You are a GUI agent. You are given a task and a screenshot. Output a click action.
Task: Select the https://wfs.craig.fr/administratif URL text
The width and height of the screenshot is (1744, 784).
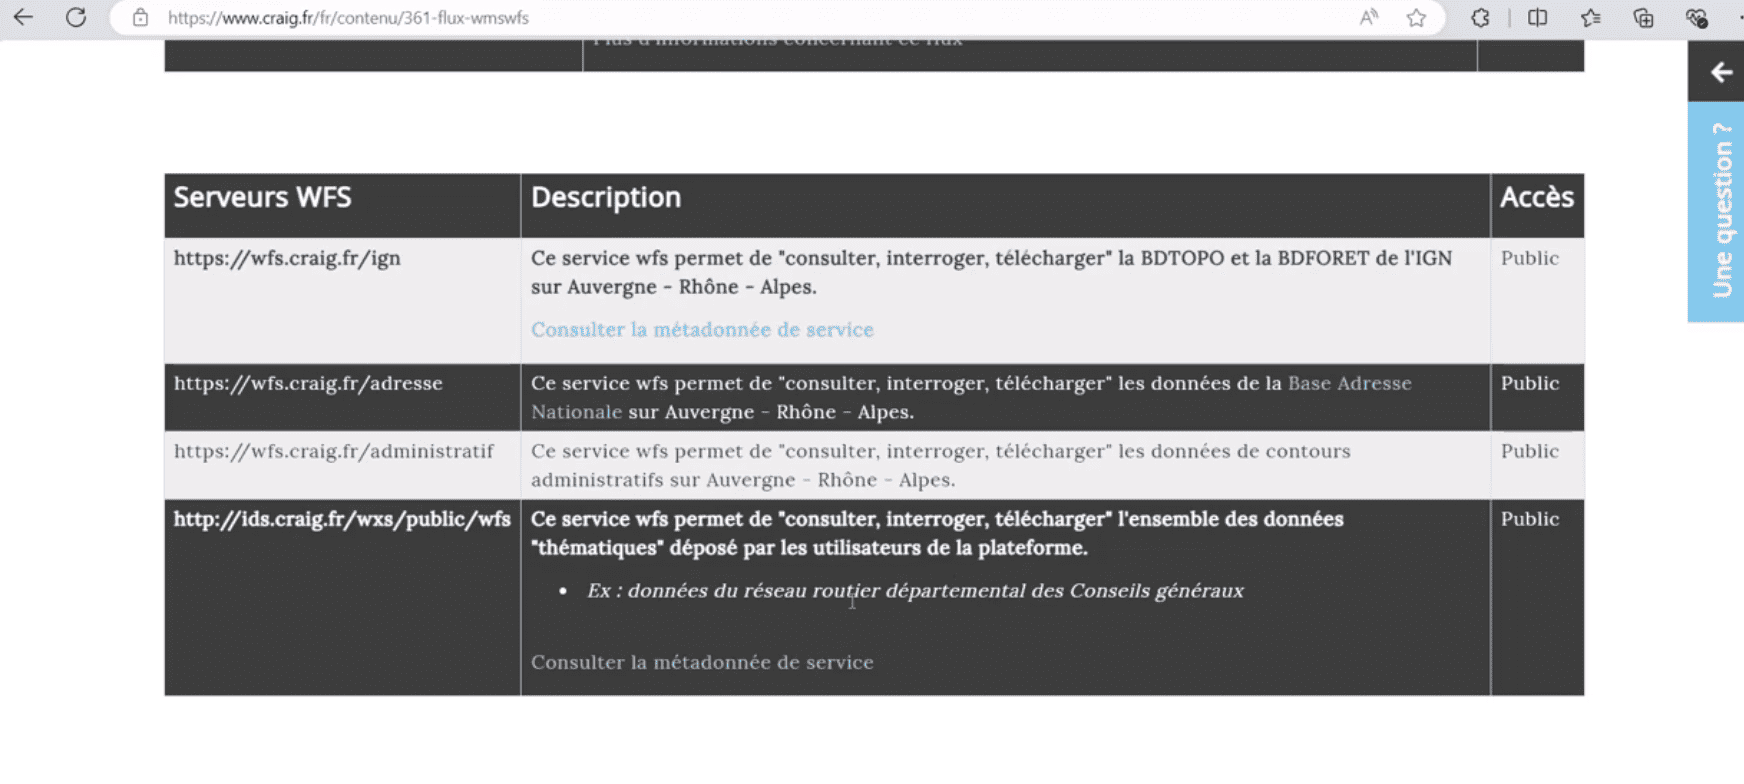tap(334, 451)
